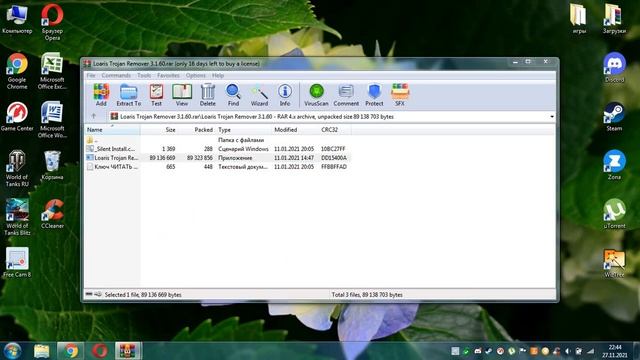Screen dimensions: 640x360
Task: Sort files by the Size column
Action: coord(159,130)
